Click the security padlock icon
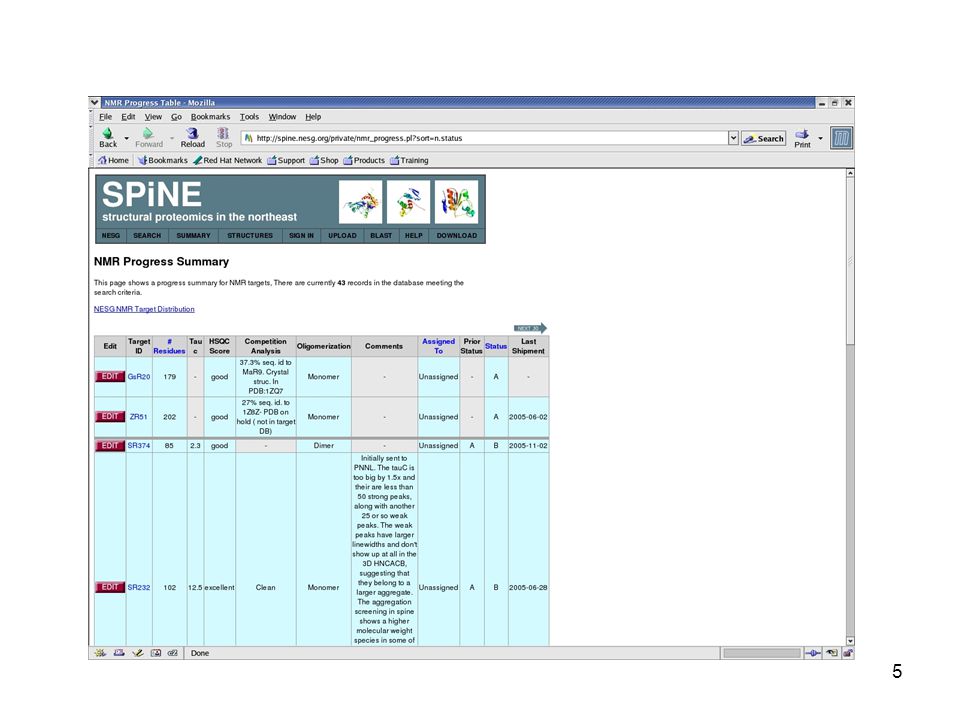Screen dimensions: 960x720 point(848,653)
